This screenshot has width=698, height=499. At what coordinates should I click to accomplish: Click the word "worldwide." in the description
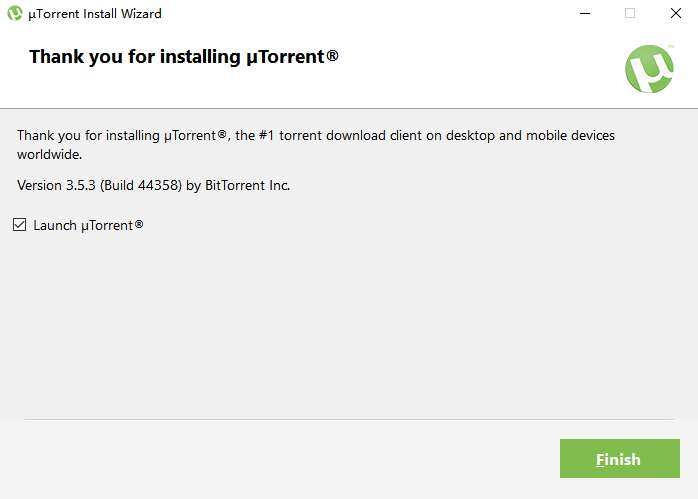[48, 155]
